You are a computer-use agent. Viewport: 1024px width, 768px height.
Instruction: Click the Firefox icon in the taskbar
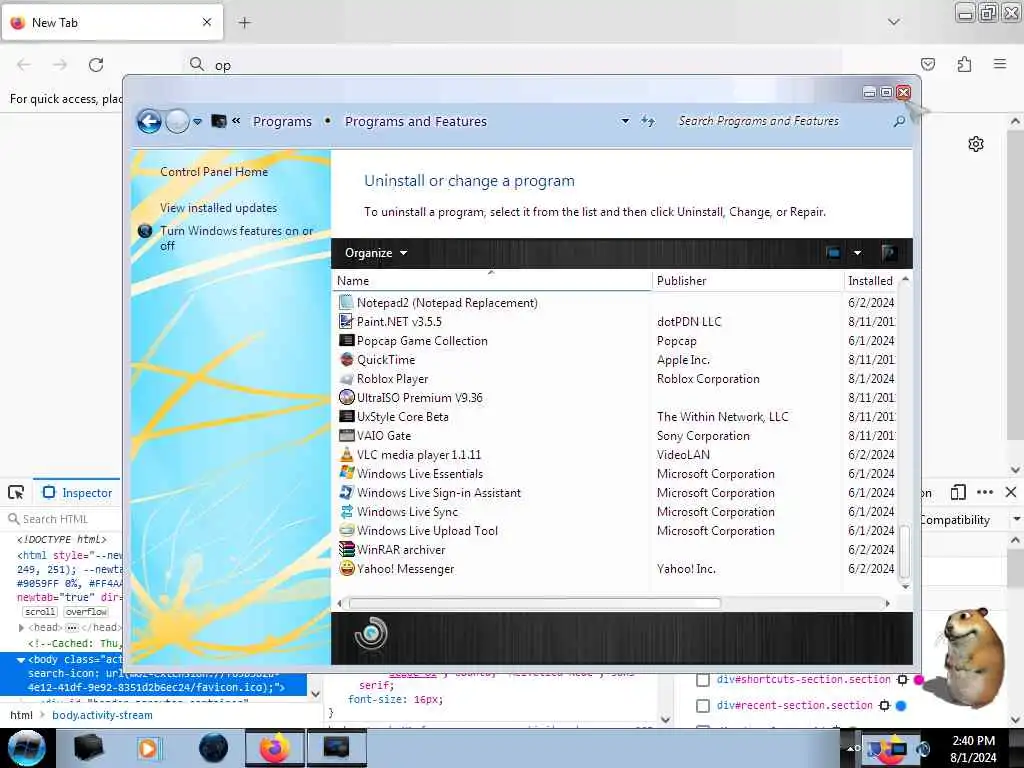click(274, 748)
